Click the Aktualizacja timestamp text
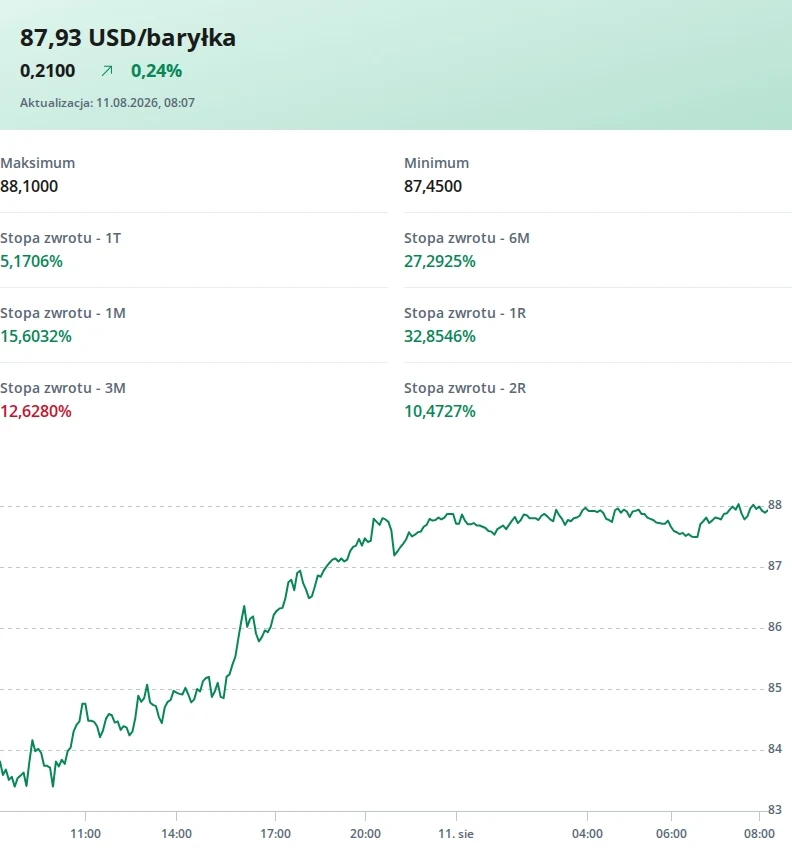The width and height of the screenshot is (792, 865). (107, 103)
